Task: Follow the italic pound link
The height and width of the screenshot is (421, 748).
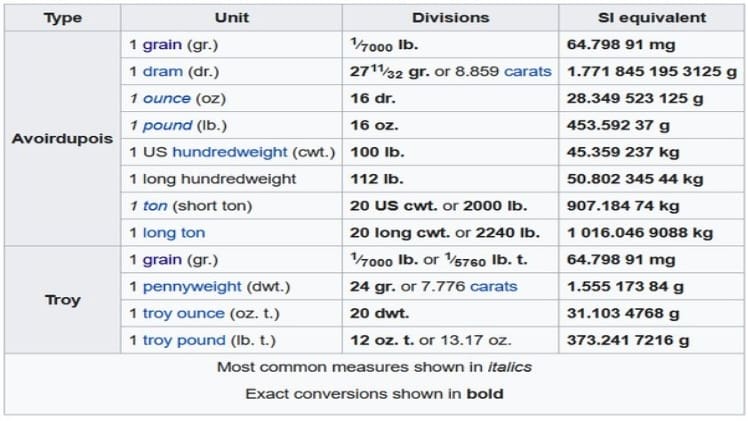Action: [x=162, y=125]
